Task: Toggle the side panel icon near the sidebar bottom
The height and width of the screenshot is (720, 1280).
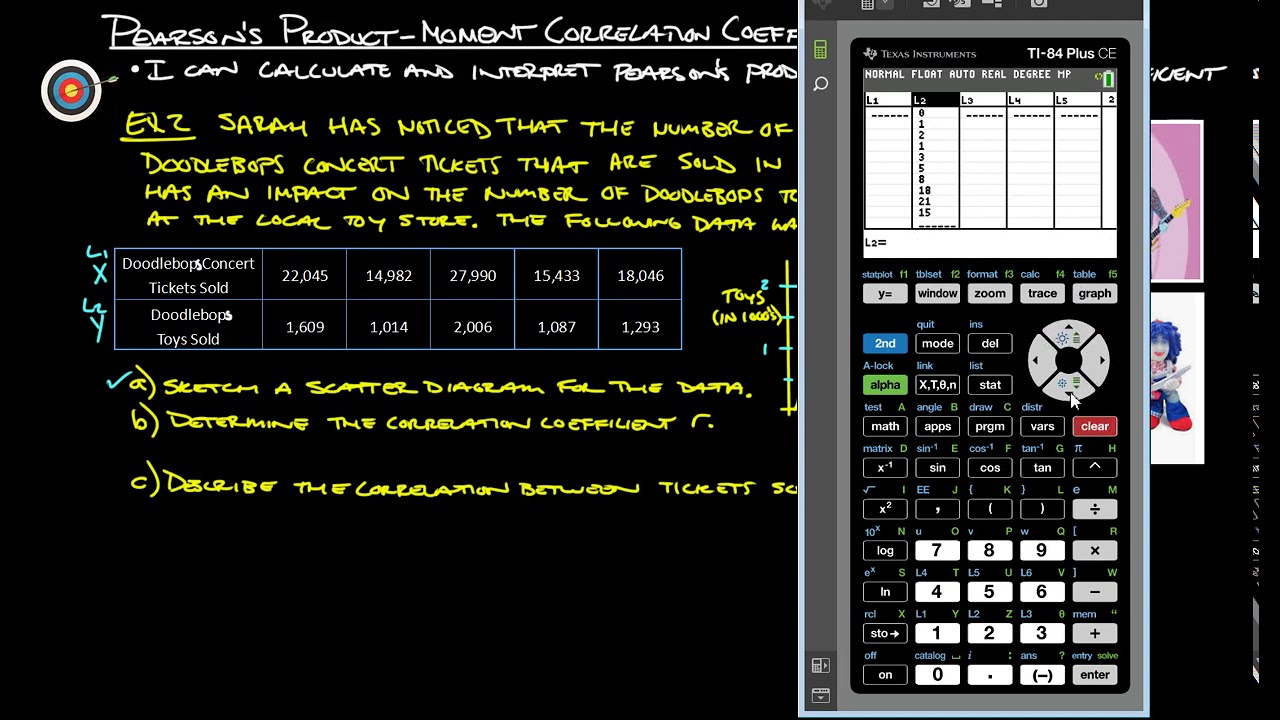Action: click(x=820, y=666)
